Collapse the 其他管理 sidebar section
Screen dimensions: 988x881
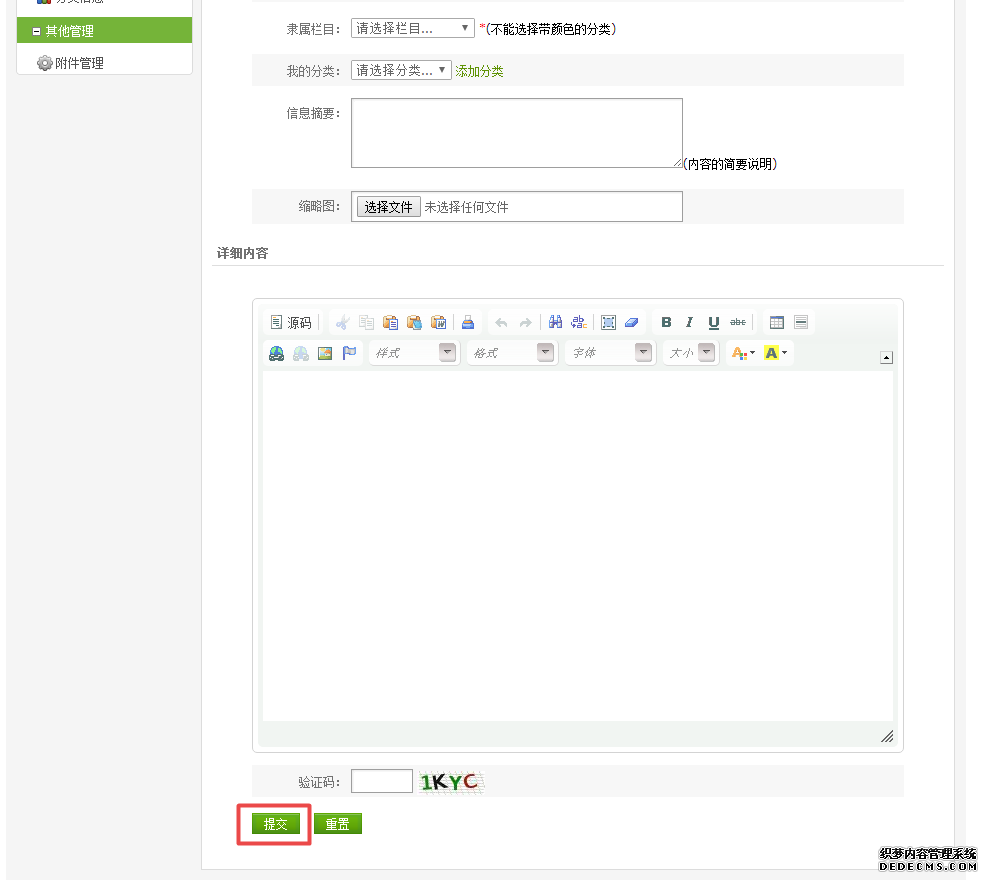coord(37,31)
